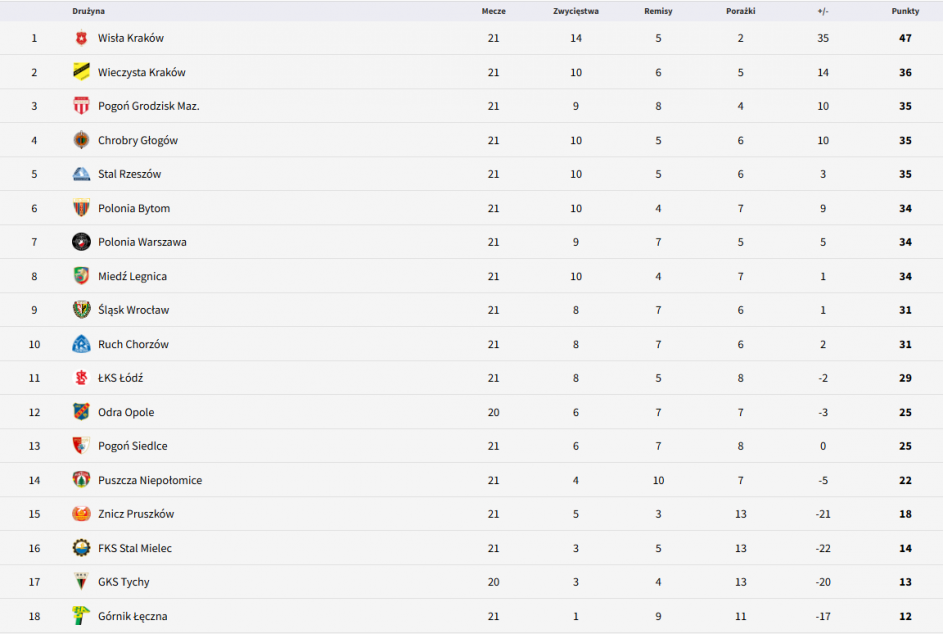Viewport: 943px width, 634px height.
Task: Click the Górnik Łęczna club crest
Action: pyautogui.click(x=81, y=616)
